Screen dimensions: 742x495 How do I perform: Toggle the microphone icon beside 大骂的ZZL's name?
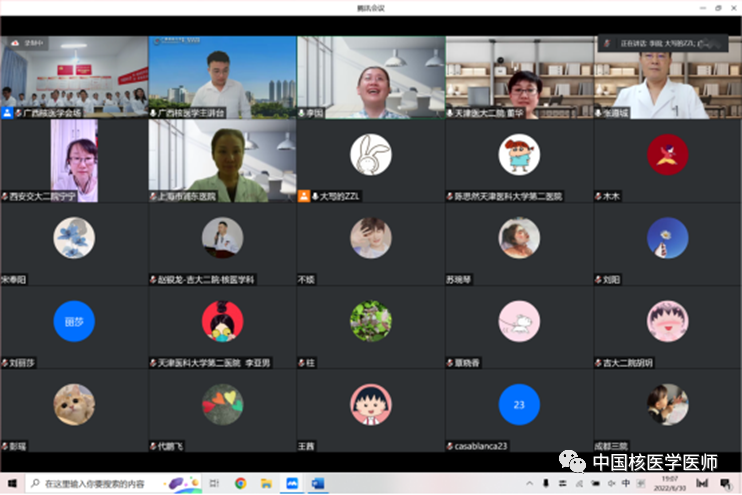(x=316, y=196)
